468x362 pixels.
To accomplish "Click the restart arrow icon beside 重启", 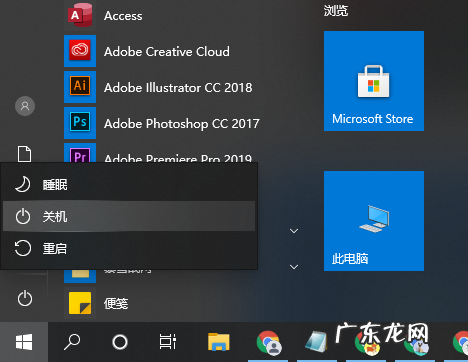I will pos(23,248).
